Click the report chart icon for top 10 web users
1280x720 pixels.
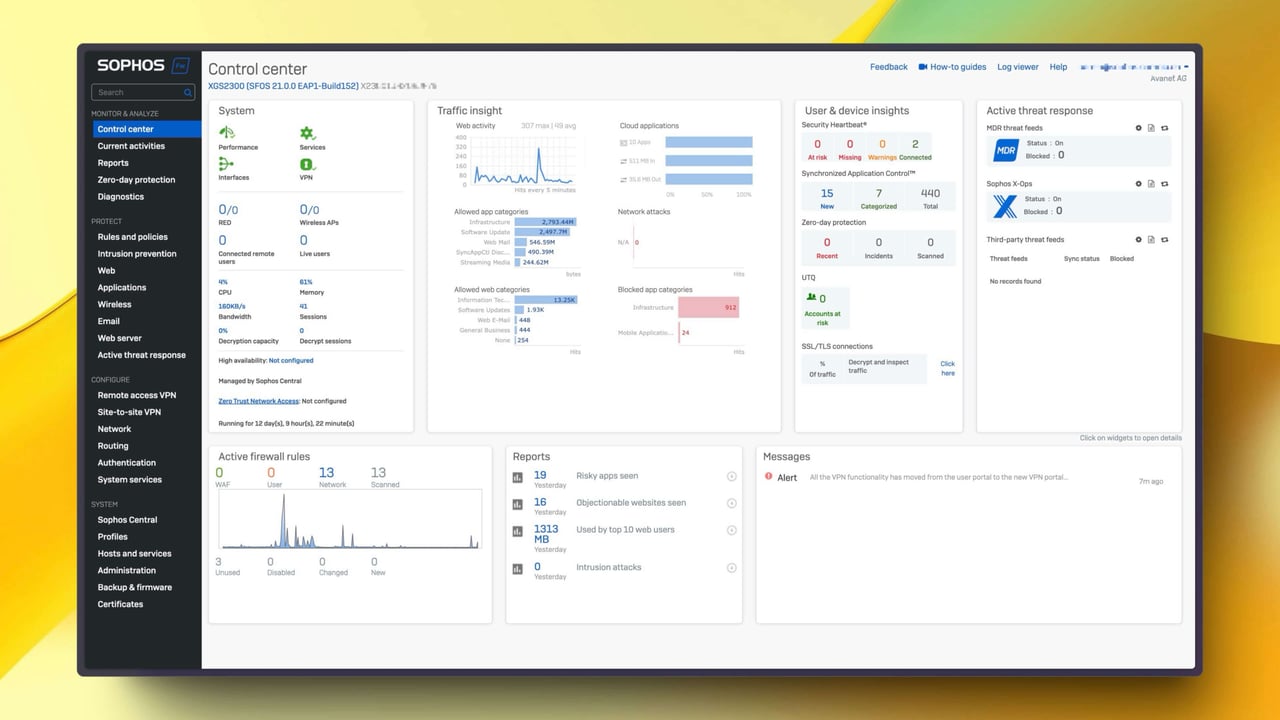pos(518,532)
